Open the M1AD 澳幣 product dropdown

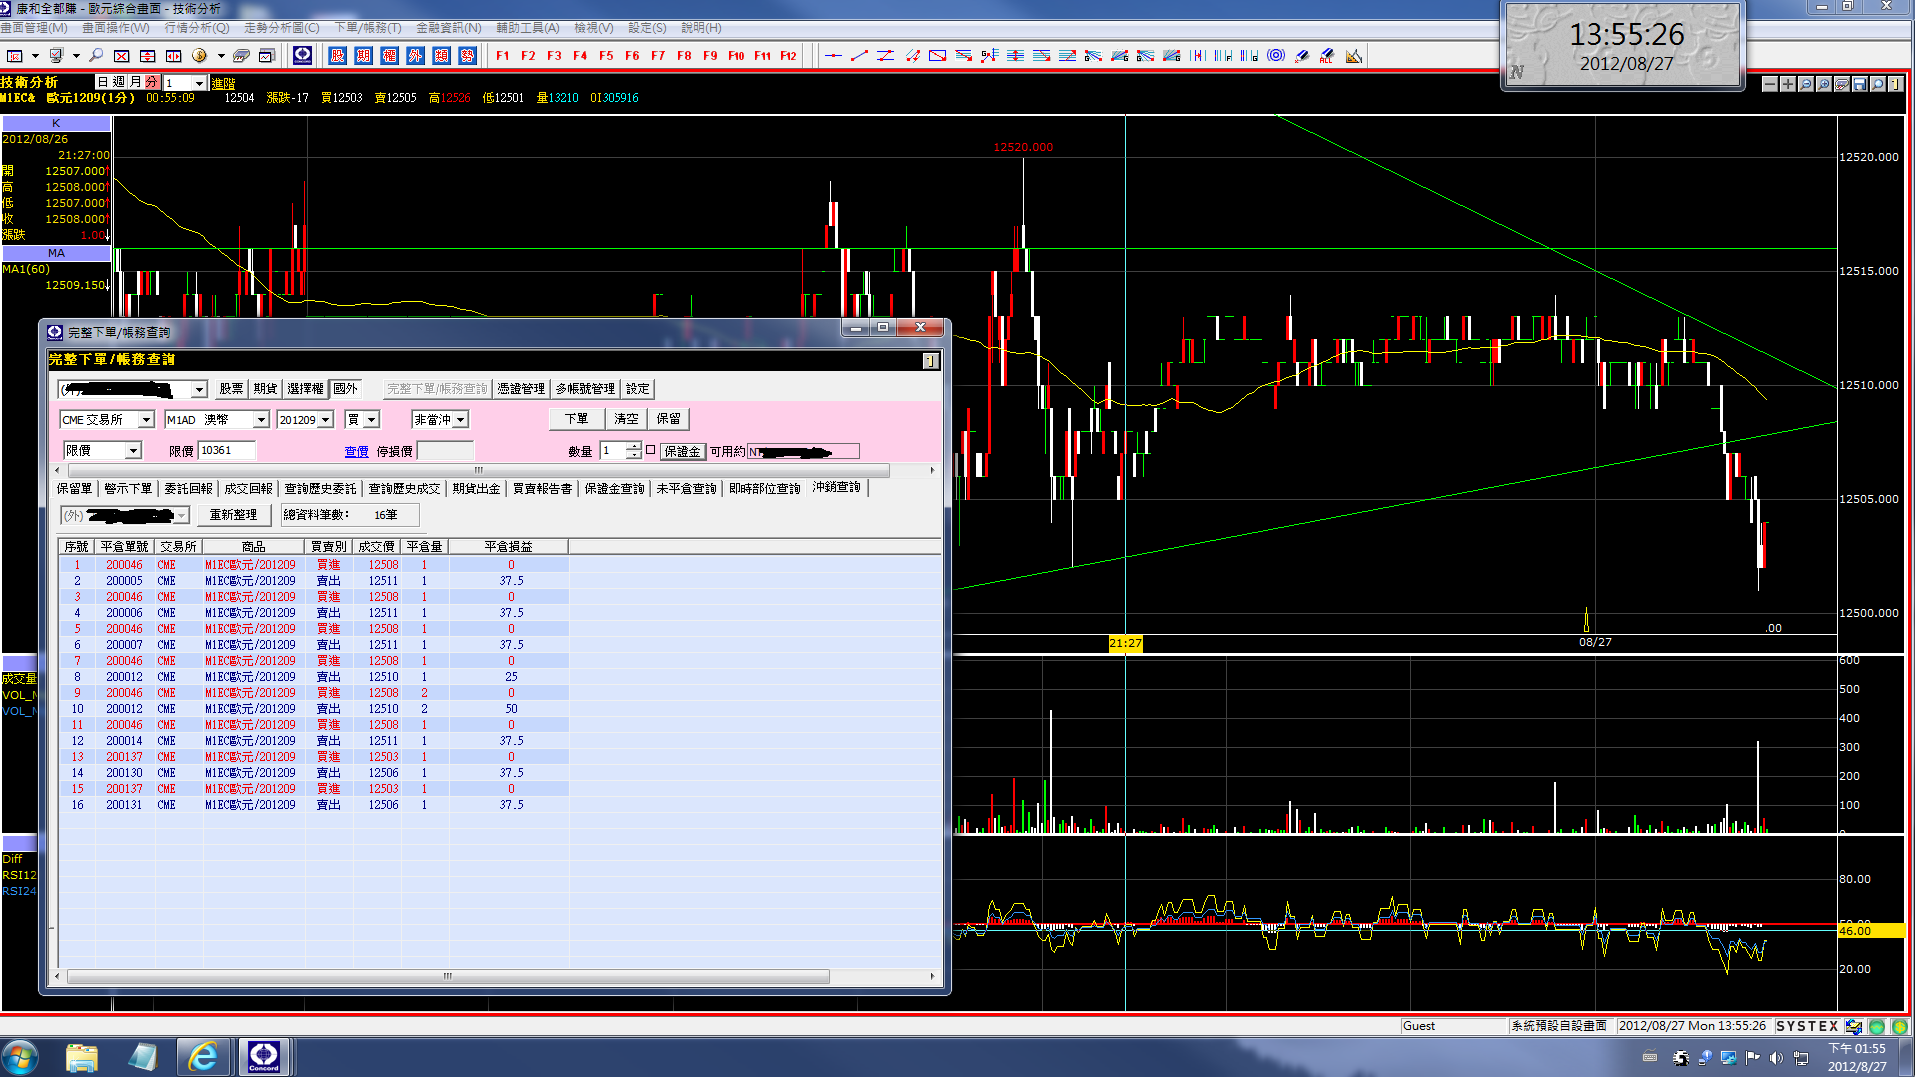coord(261,420)
